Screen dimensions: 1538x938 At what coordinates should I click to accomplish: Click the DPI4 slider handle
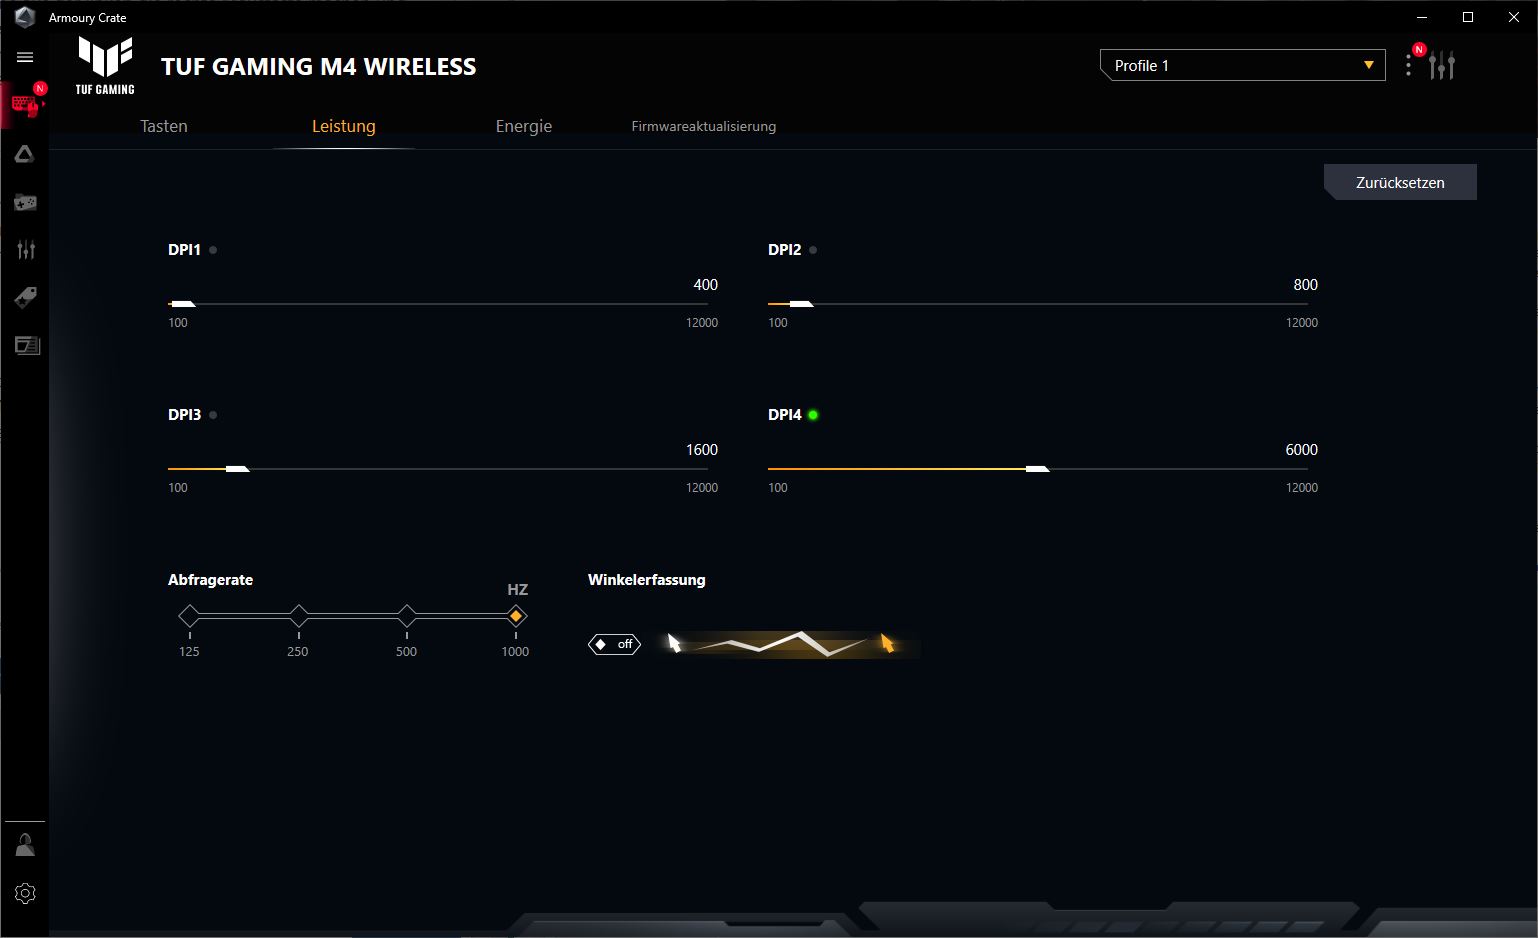pos(1038,468)
